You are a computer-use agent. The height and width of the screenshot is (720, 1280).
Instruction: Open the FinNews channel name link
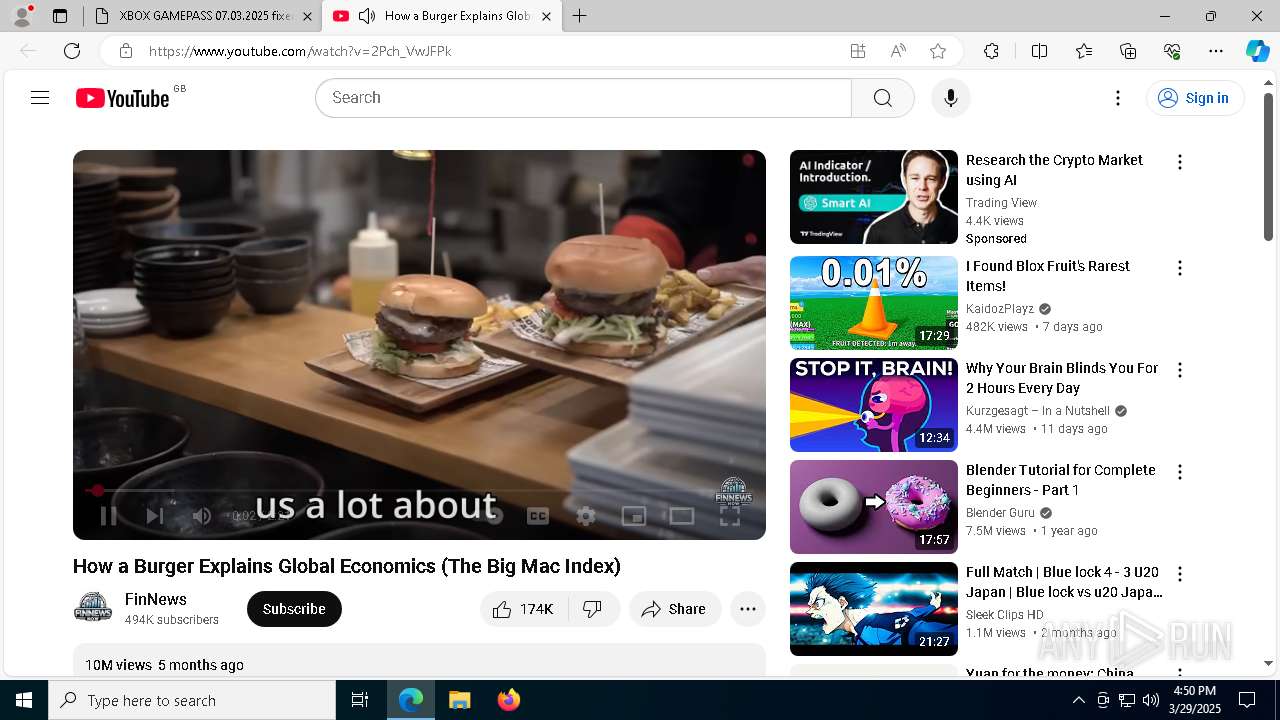pyautogui.click(x=156, y=599)
